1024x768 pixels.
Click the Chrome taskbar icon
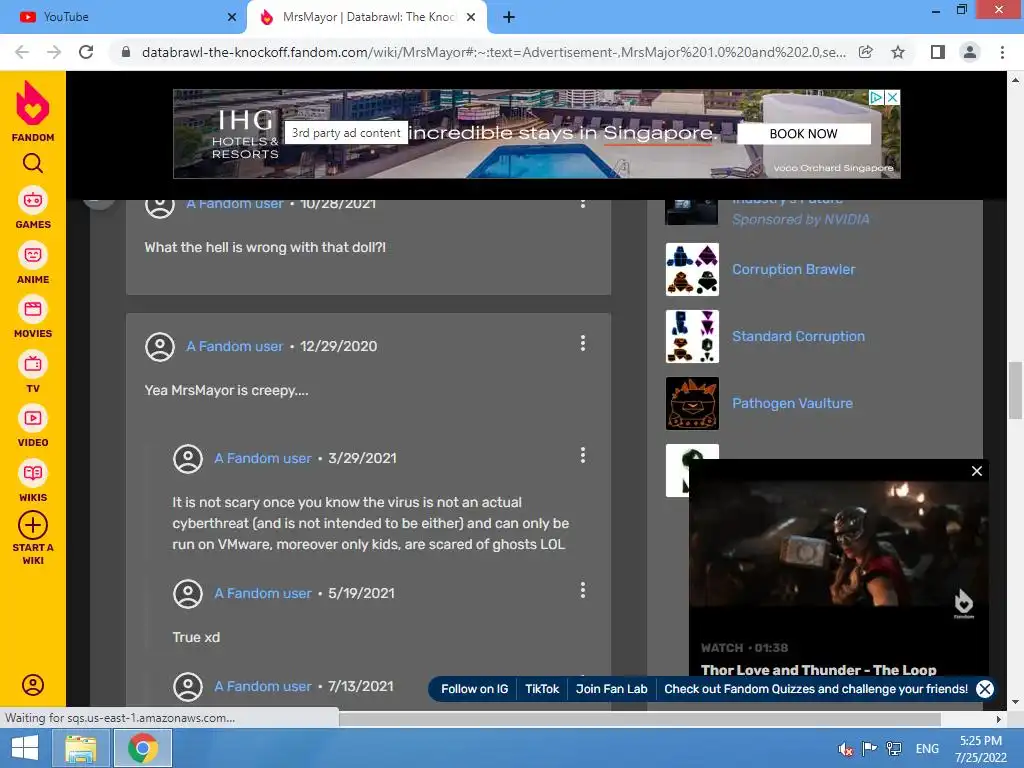pyautogui.click(x=143, y=748)
